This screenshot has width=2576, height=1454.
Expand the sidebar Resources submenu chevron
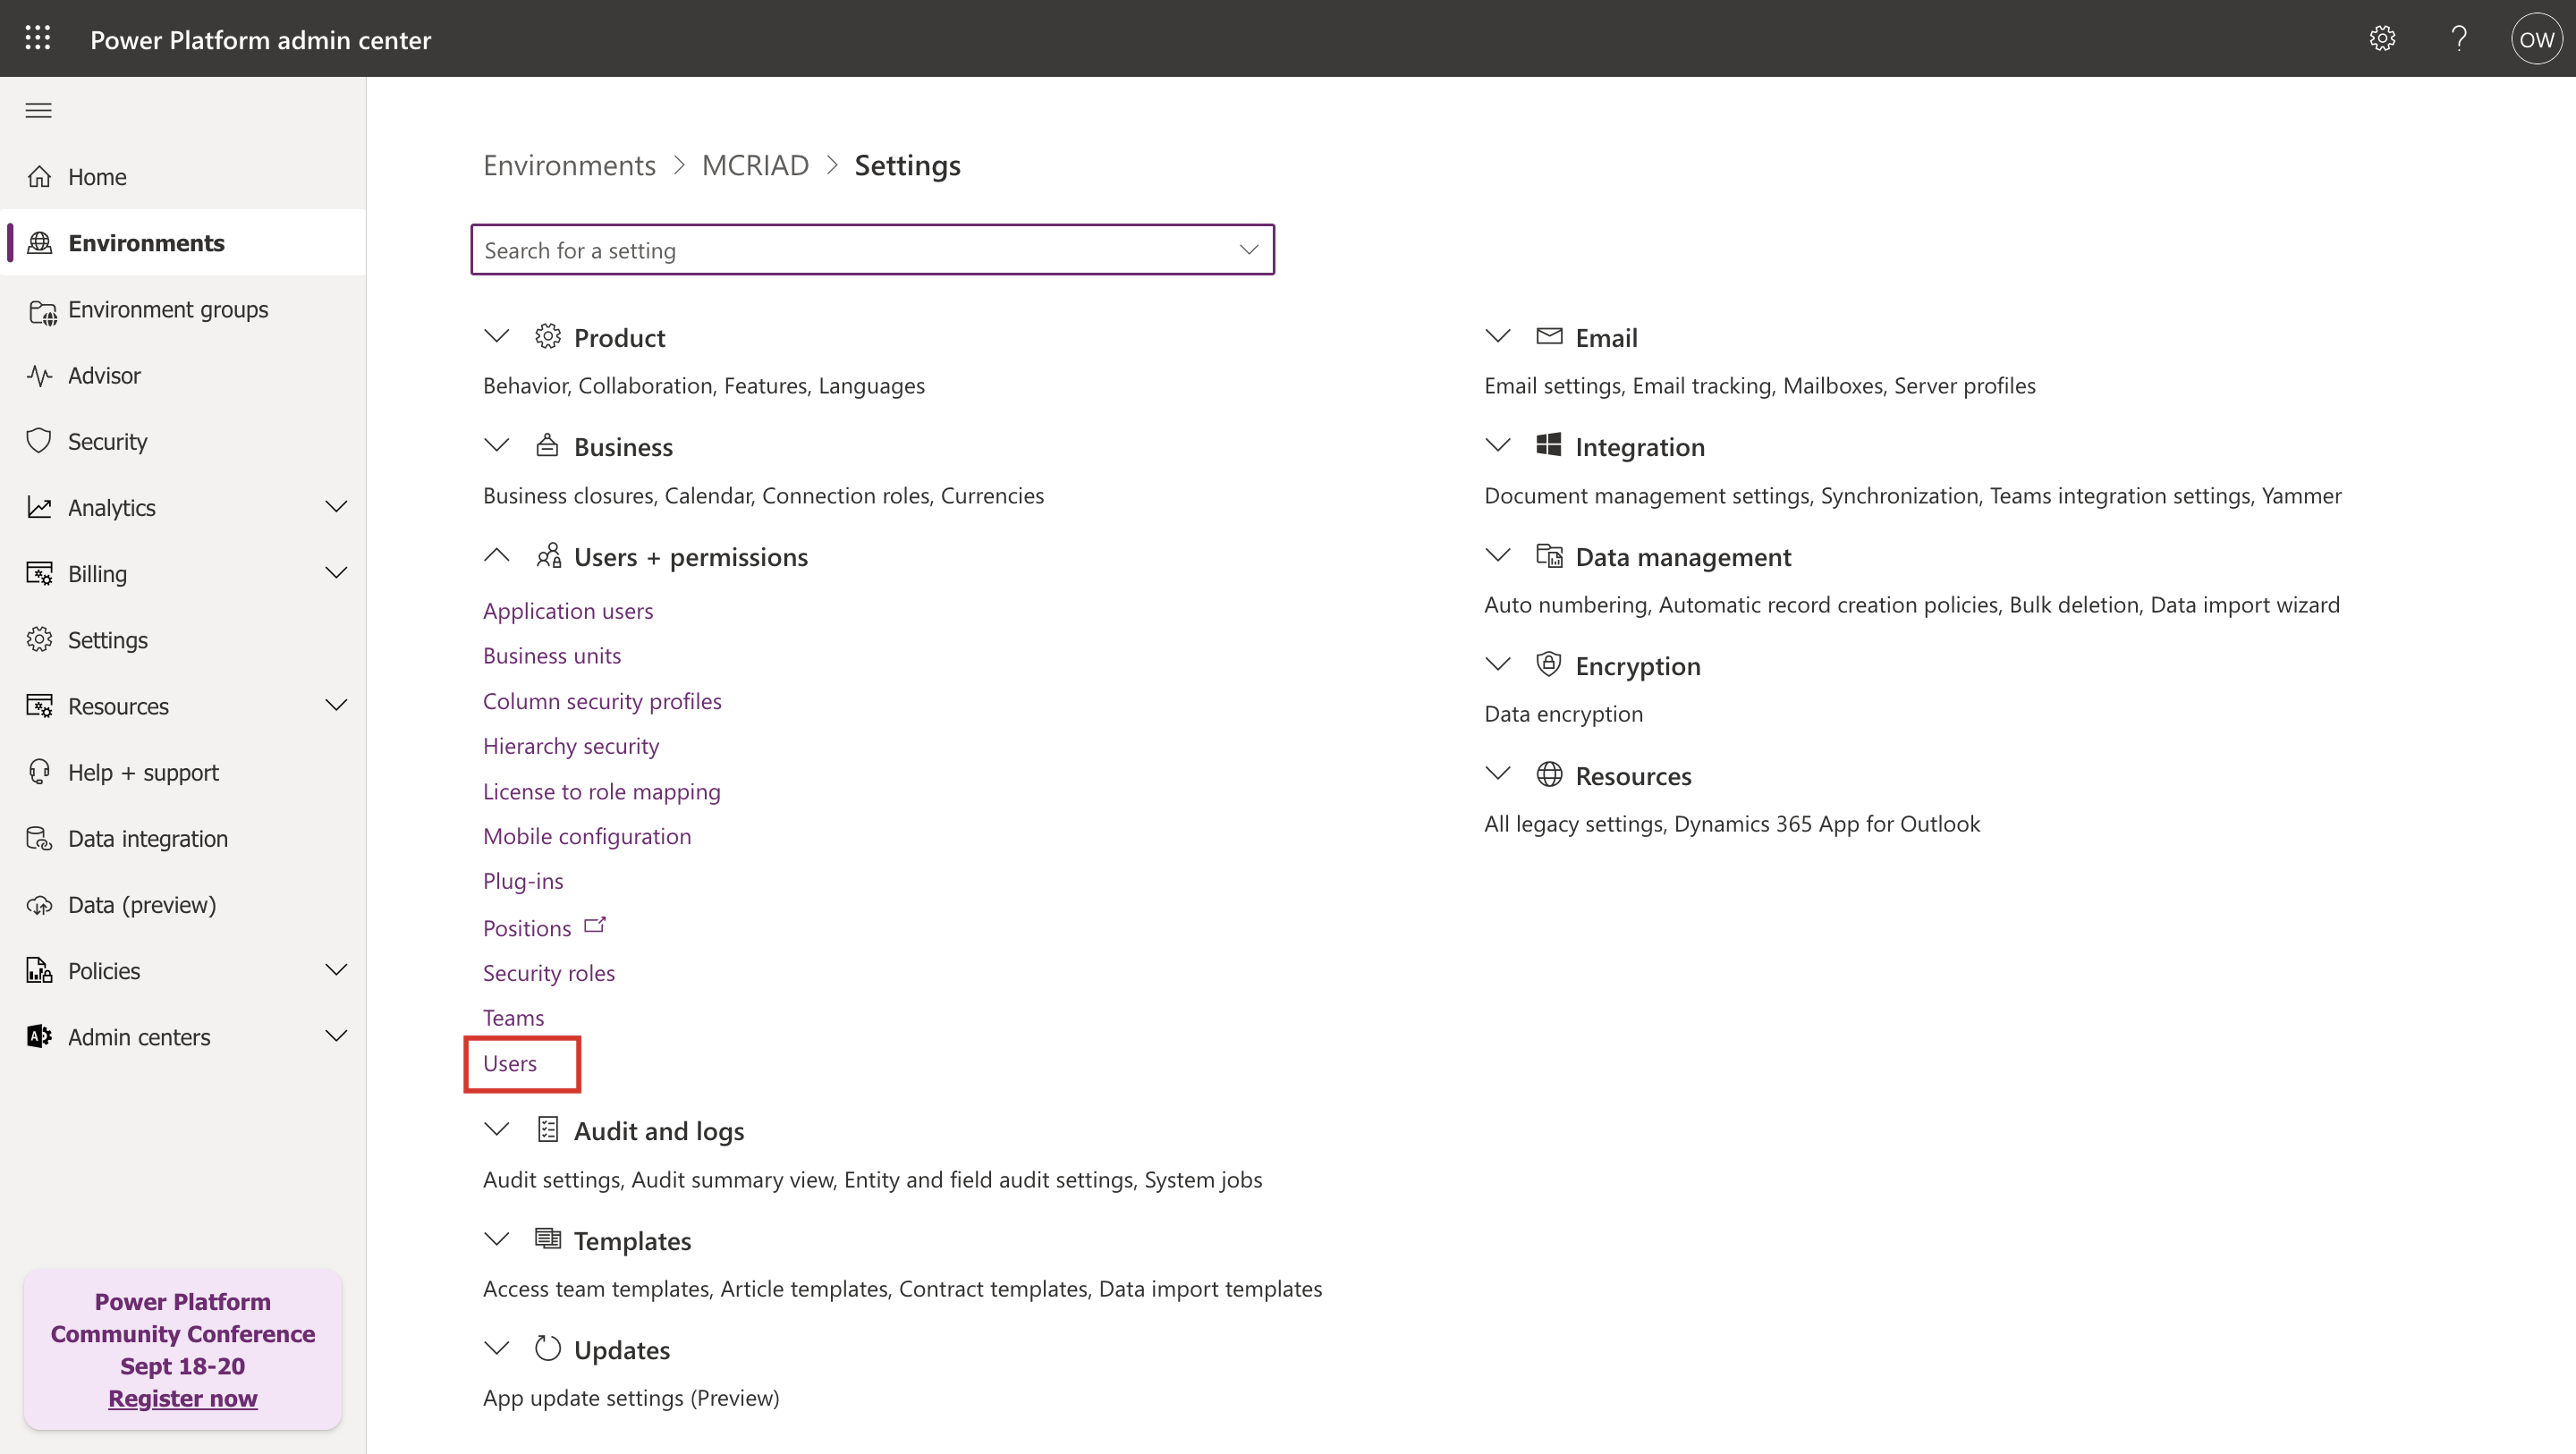point(337,705)
